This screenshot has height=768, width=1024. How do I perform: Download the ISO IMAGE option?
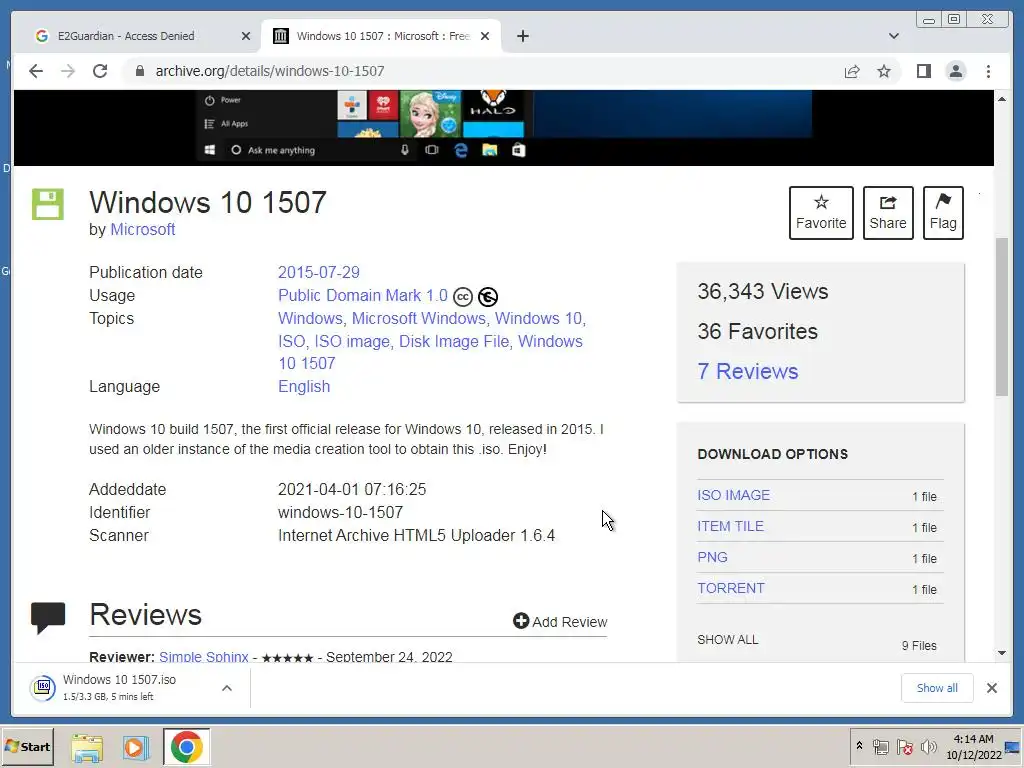733,495
